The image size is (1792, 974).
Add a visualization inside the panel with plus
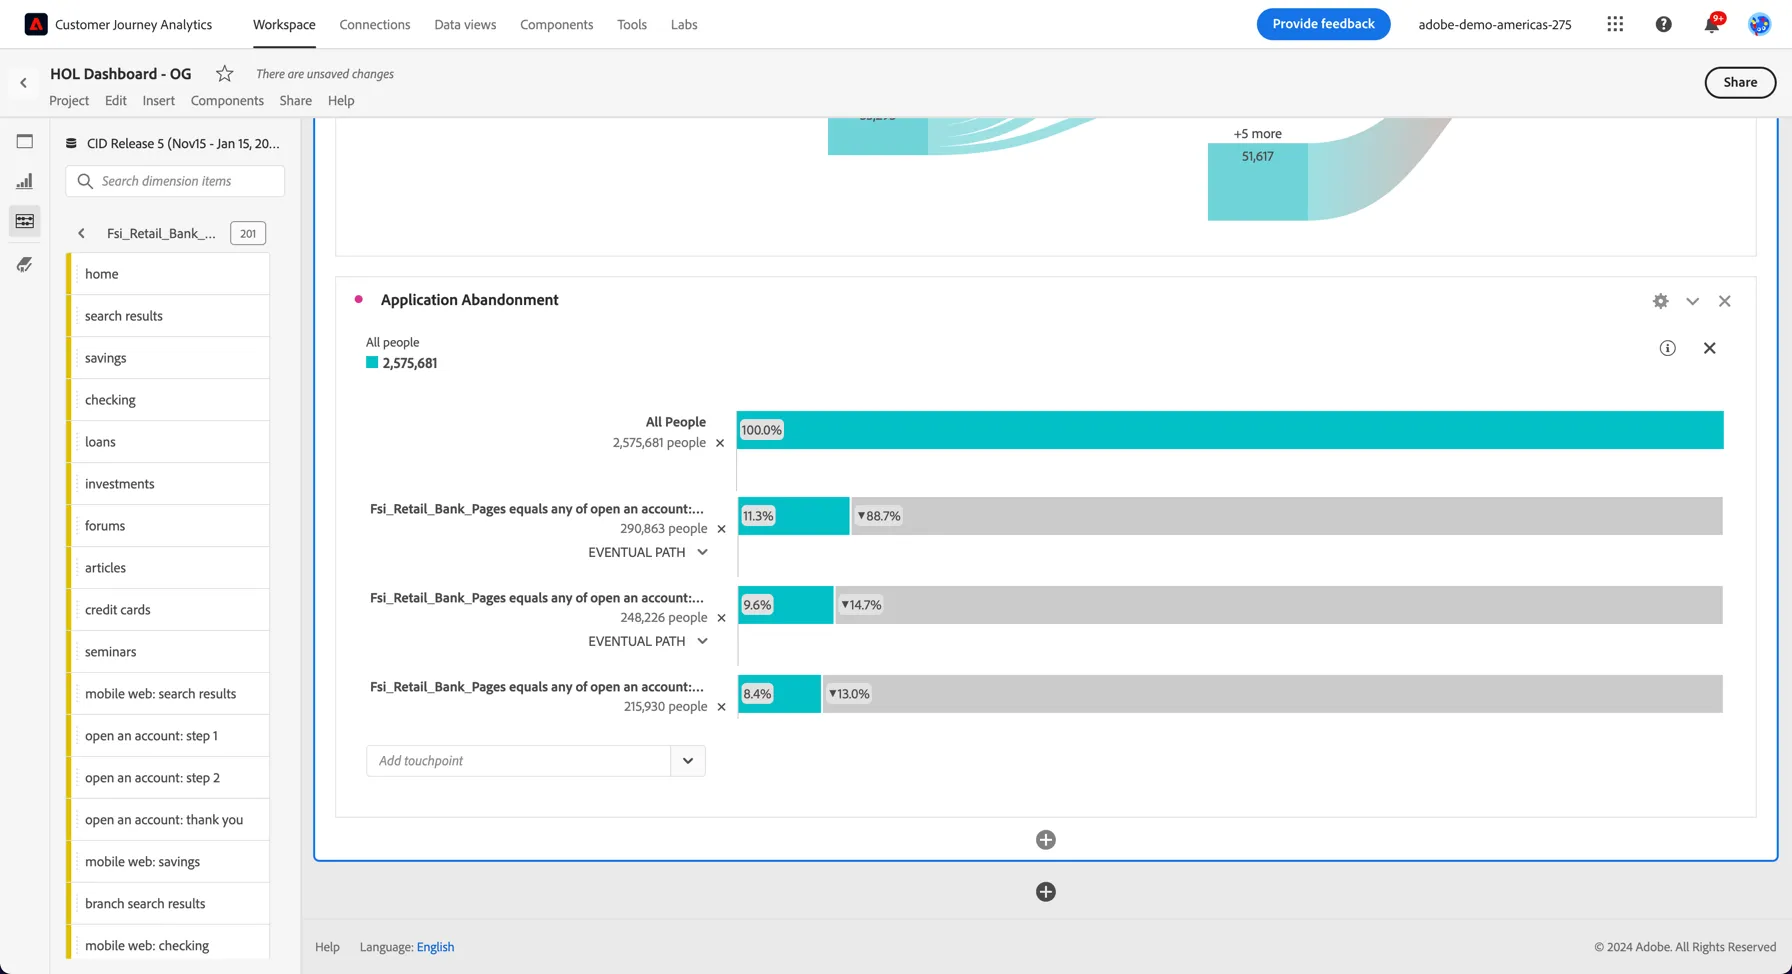tap(1046, 840)
